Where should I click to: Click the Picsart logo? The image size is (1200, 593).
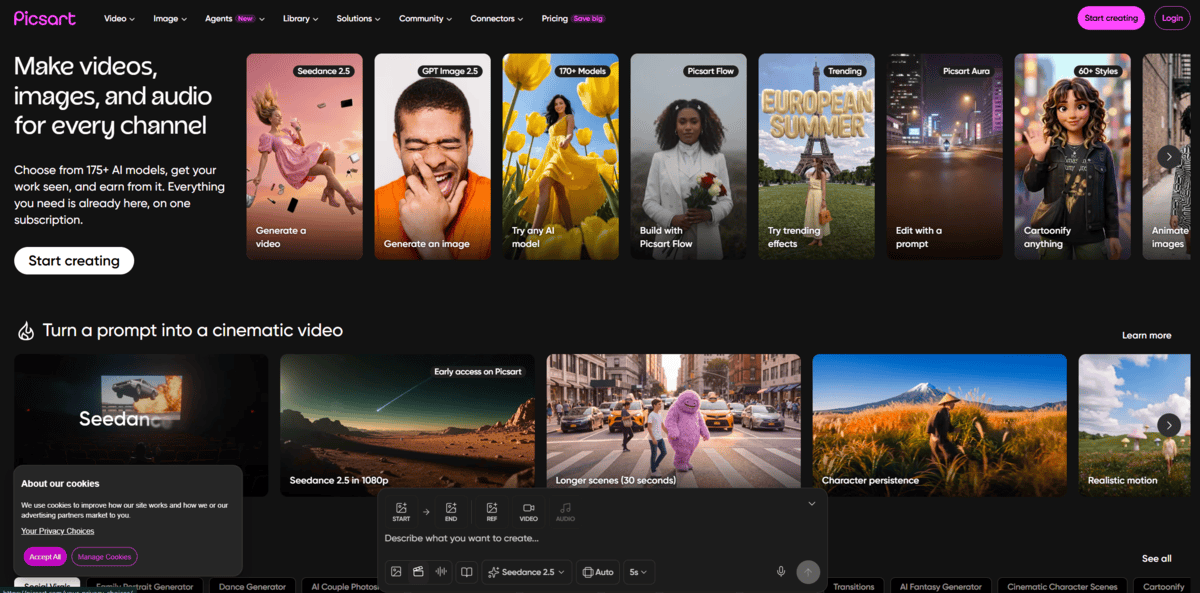point(45,18)
